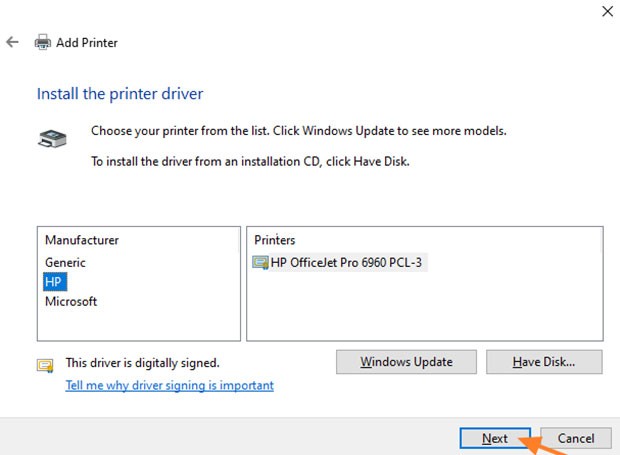This screenshot has height=455, width=620.
Task: Click the Manufacturer column header
Action: [82, 240]
